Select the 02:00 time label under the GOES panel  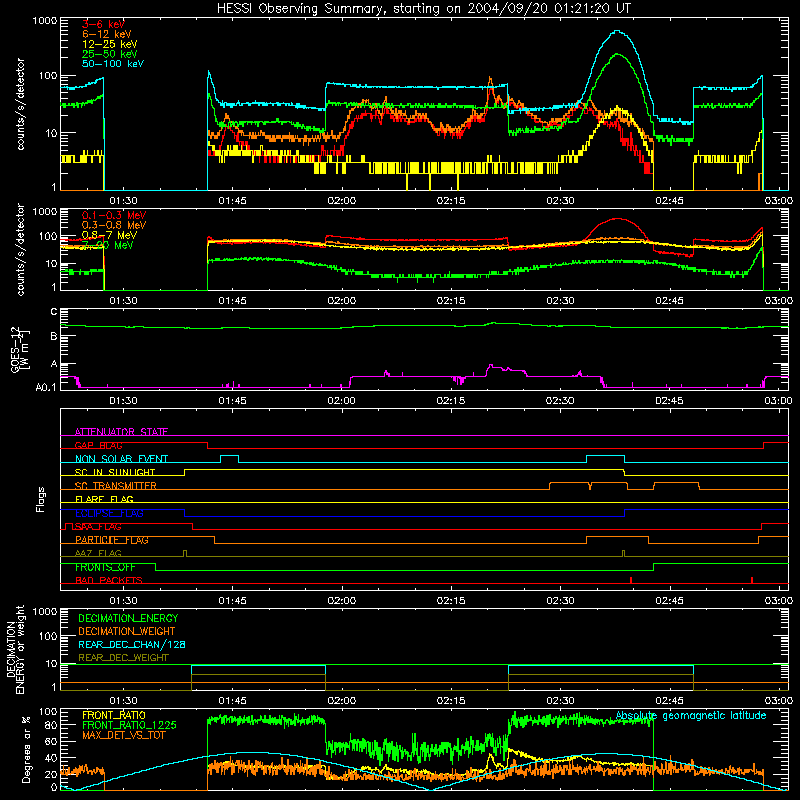tap(341, 401)
